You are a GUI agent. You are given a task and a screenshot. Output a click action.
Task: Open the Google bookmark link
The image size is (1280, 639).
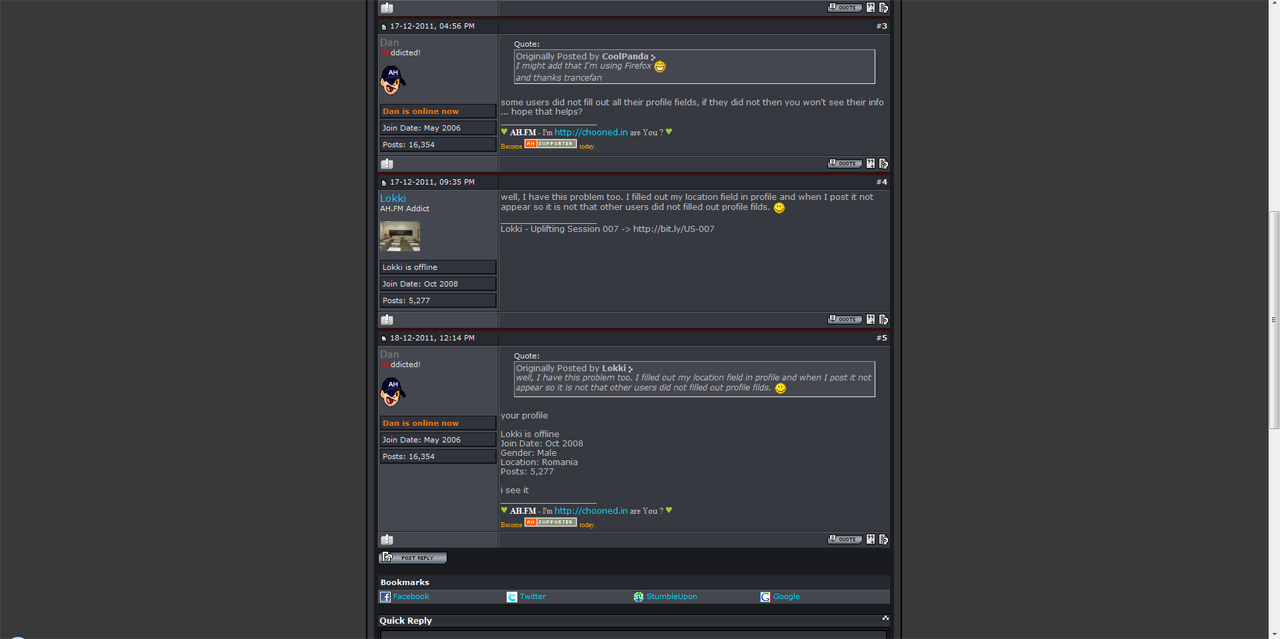pos(786,597)
